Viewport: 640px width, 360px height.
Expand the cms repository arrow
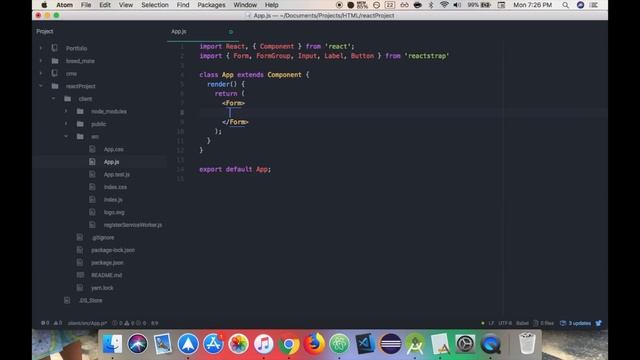click(x=41, y=73)
